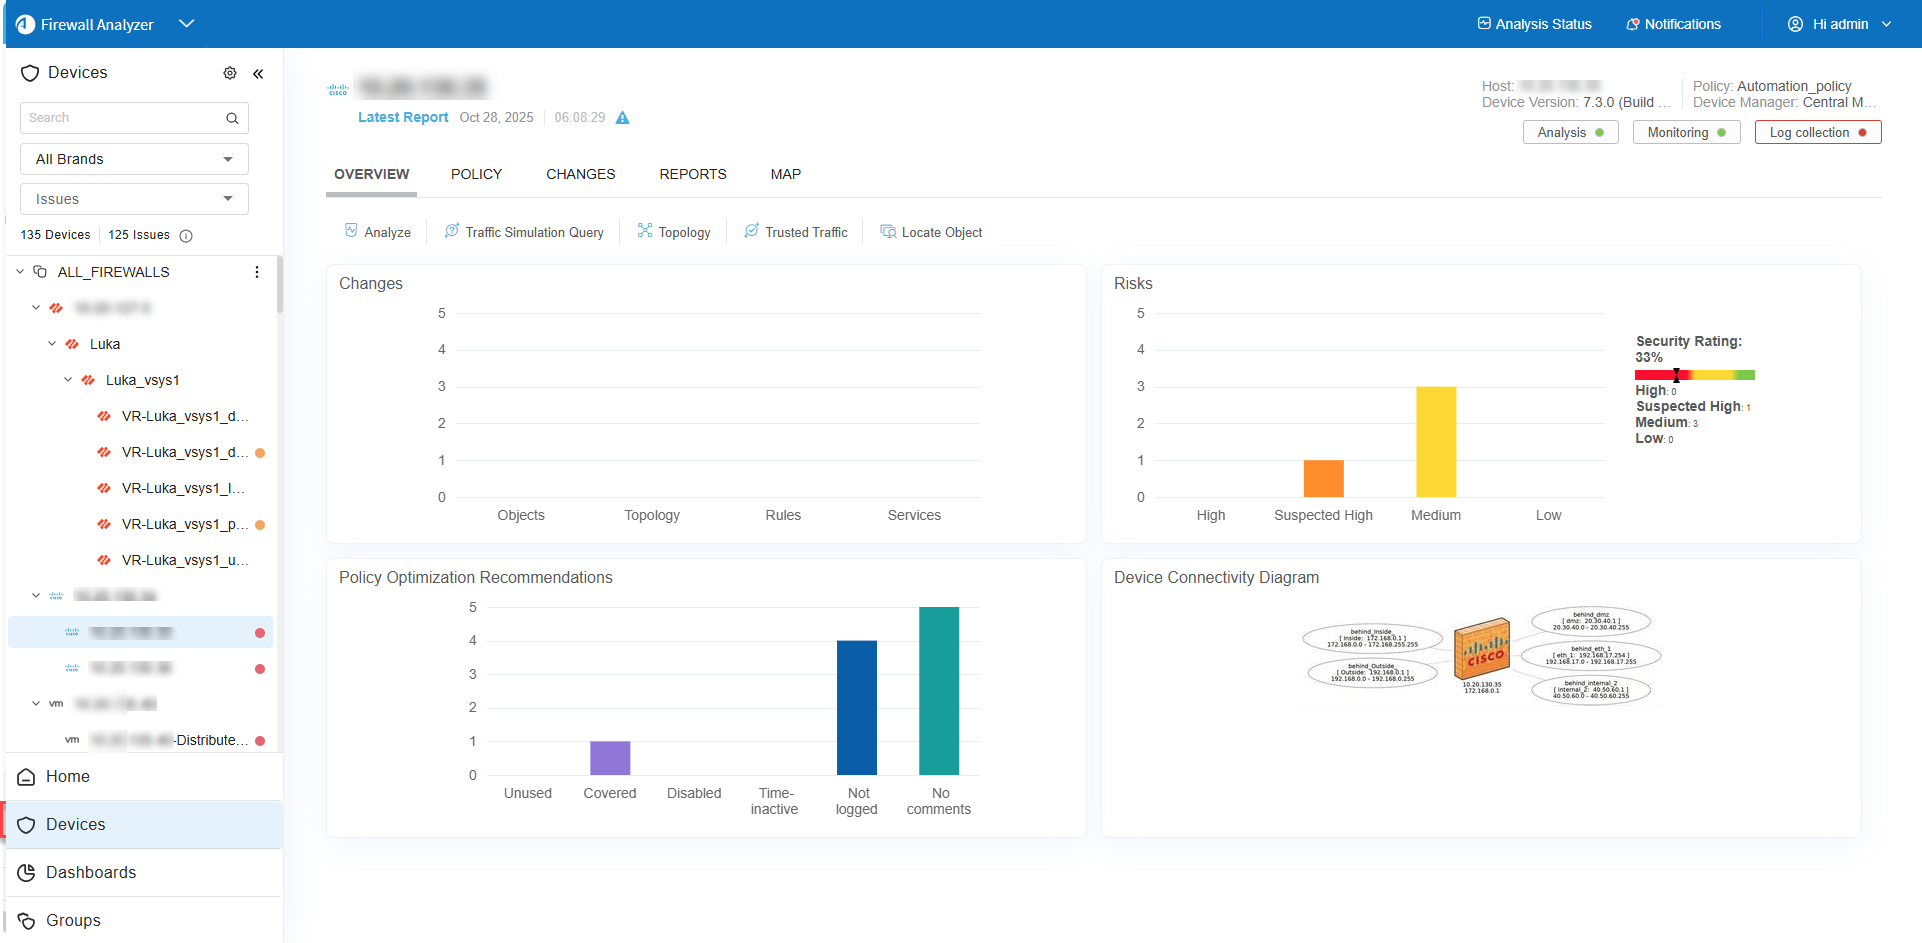Switch to the CHANGES tab
The height and width of the screenshot is (943, 1922).
[580, 174]
